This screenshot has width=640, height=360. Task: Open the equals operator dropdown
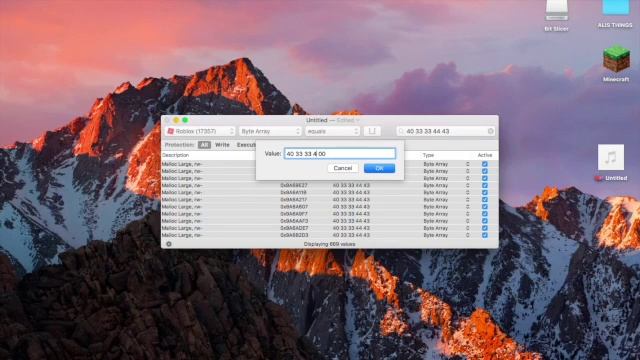point(332,131)
